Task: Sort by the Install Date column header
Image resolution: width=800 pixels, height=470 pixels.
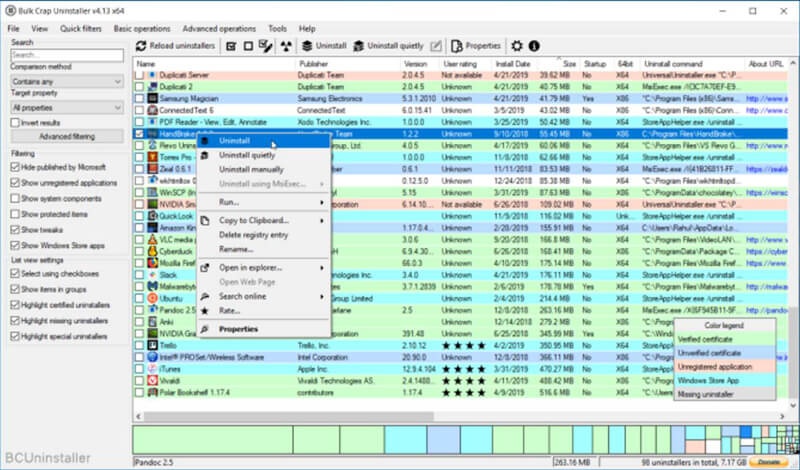Action: coord(513,64)
